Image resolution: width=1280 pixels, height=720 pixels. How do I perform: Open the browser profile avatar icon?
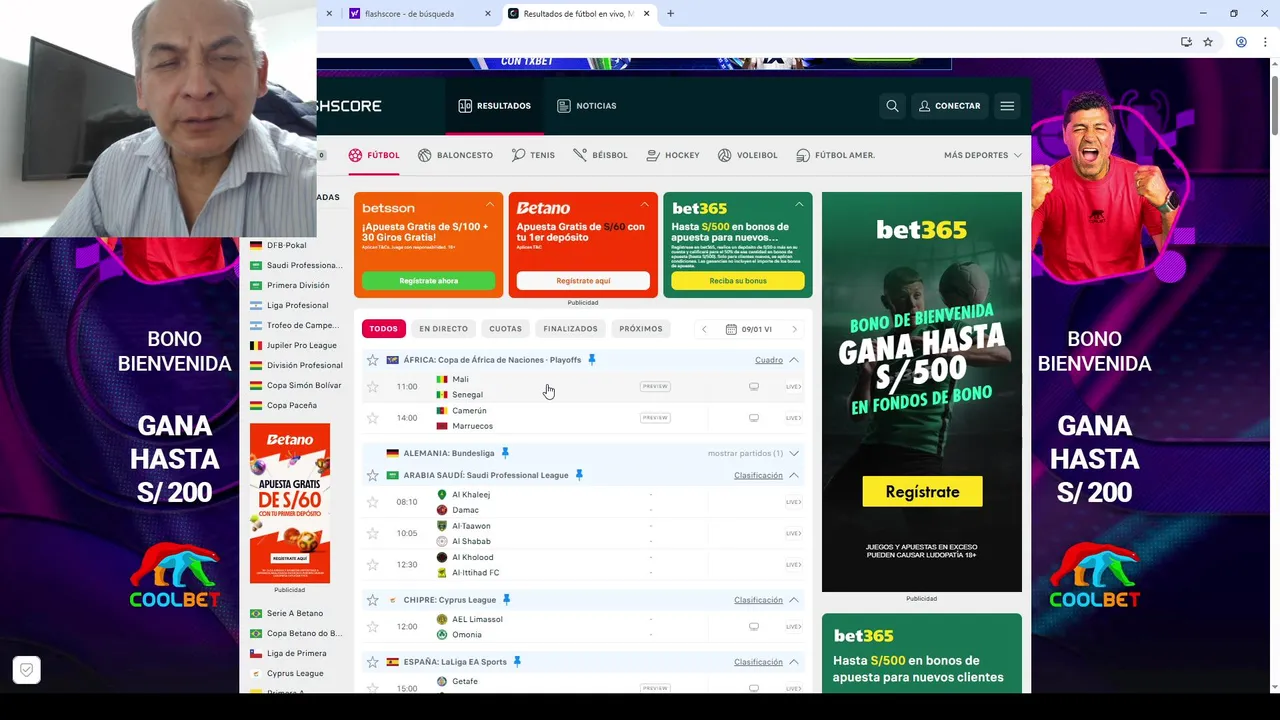click(1241, 42)
